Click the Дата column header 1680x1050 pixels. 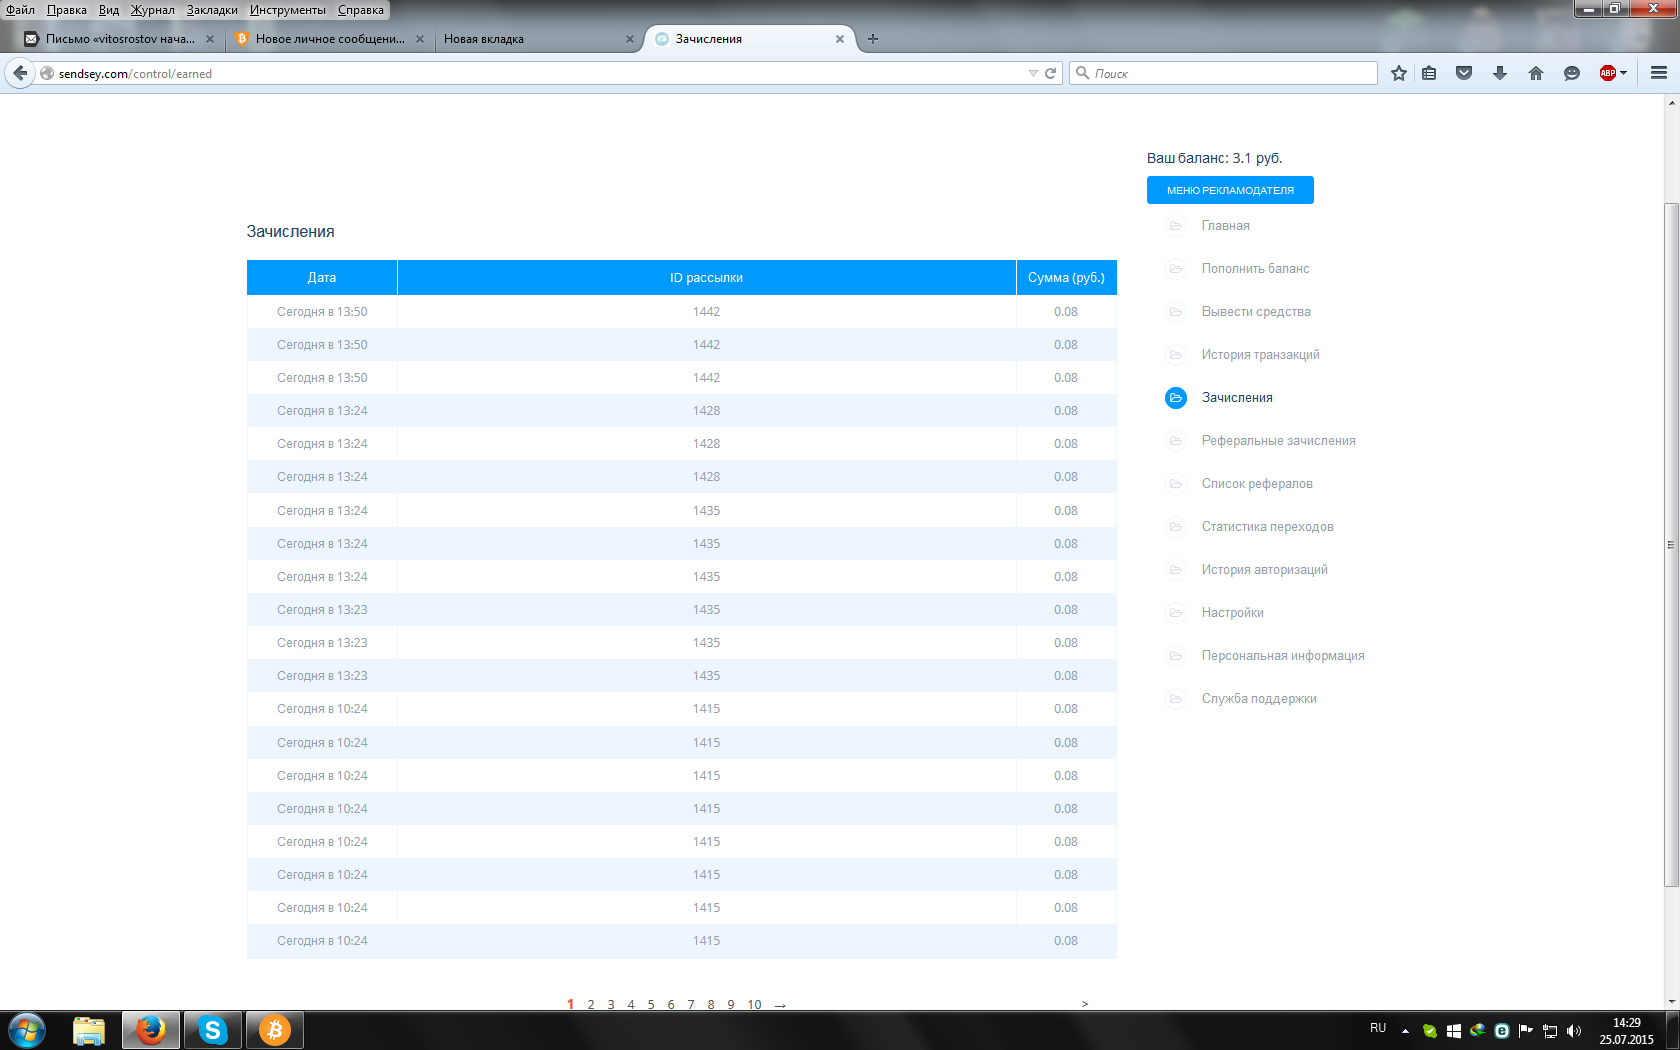tap(322, 278)
